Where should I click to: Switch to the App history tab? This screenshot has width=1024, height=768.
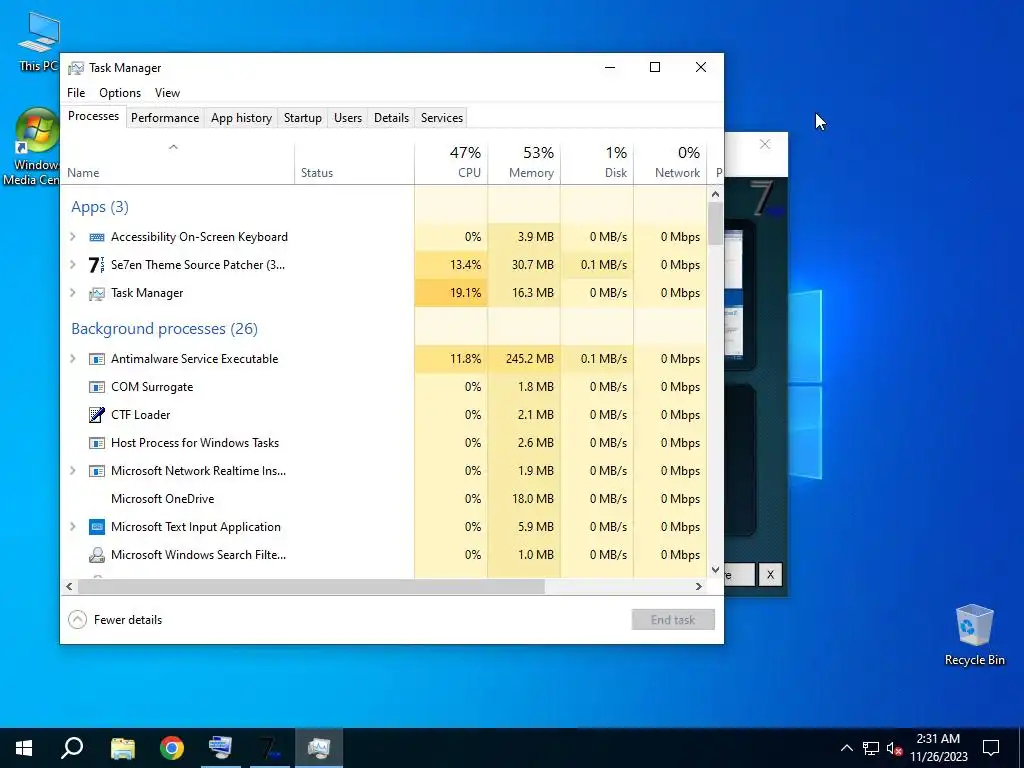(241, 118)
